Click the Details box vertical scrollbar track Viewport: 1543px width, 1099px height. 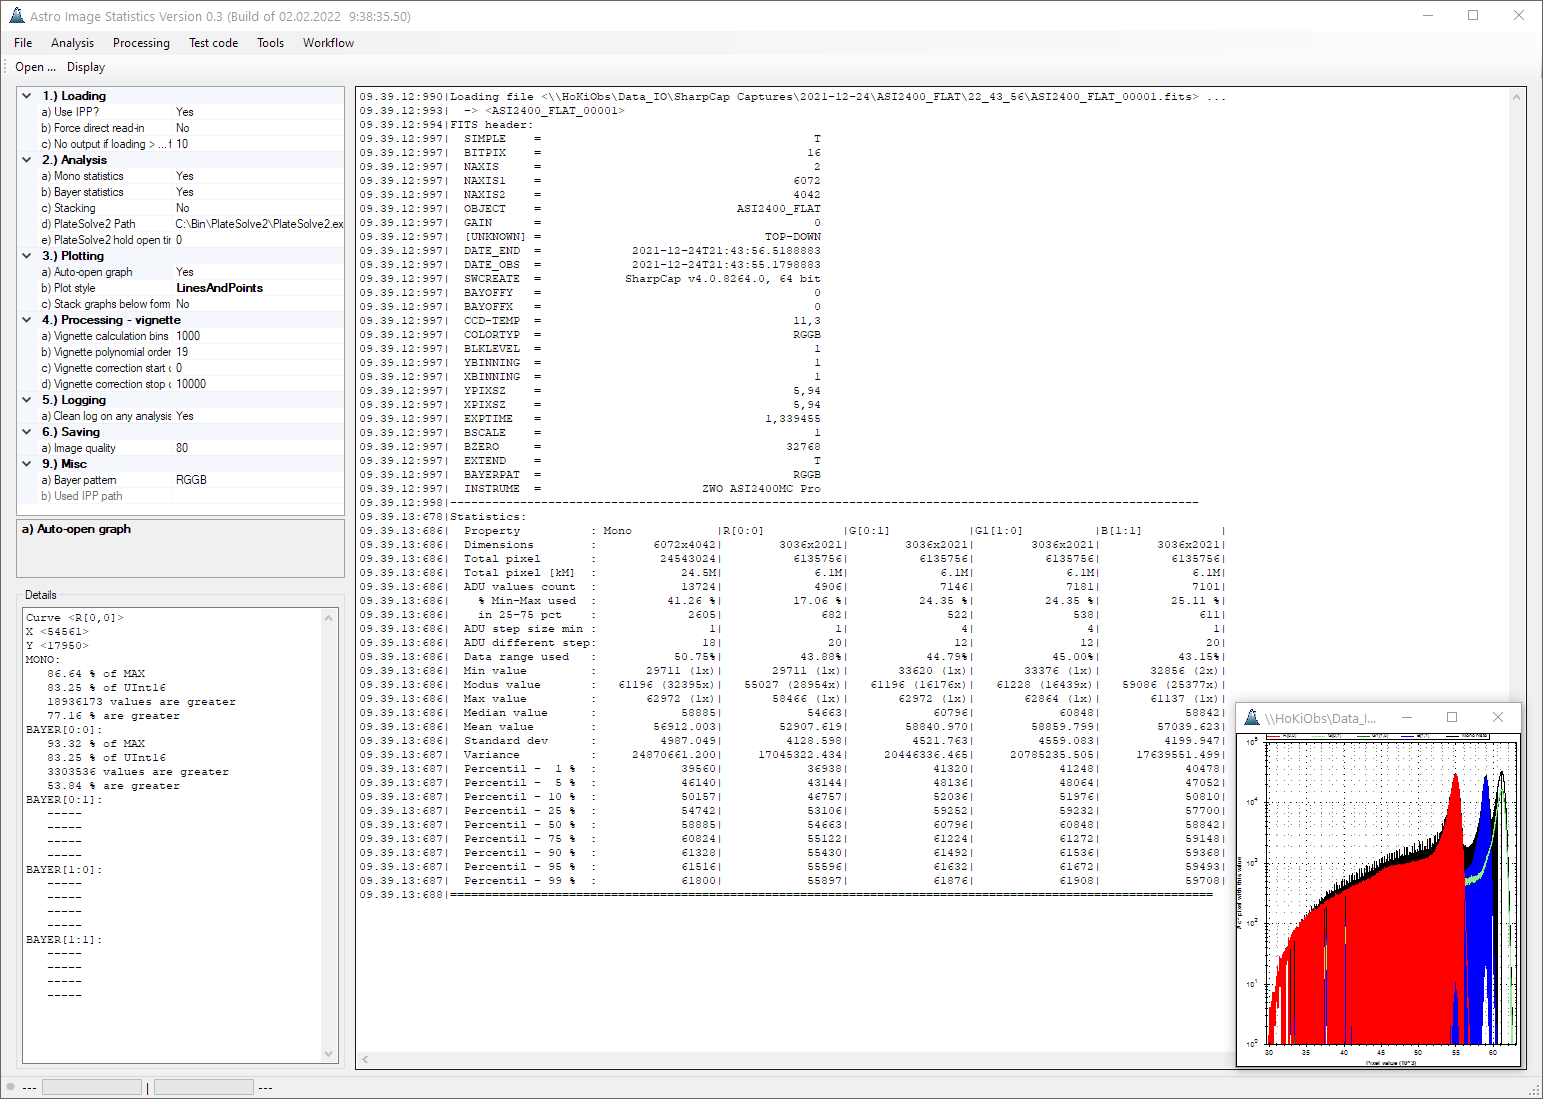(x=329, y=835)
